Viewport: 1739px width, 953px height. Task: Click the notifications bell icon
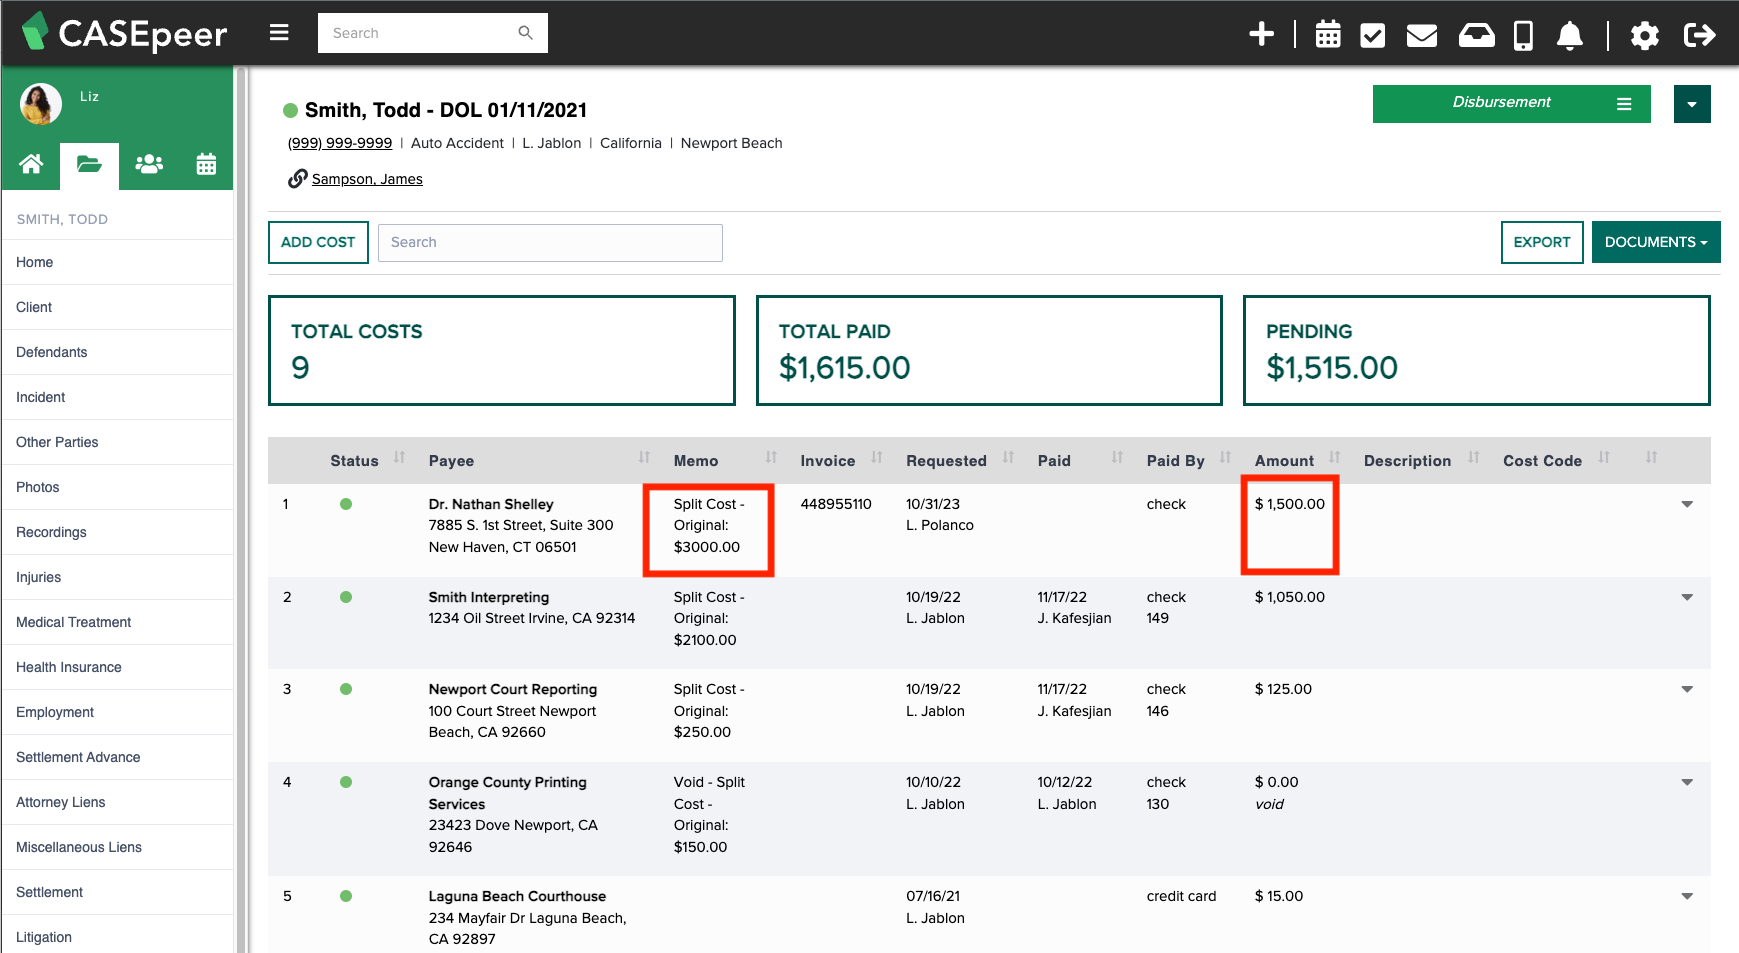tap(1570, 35)
